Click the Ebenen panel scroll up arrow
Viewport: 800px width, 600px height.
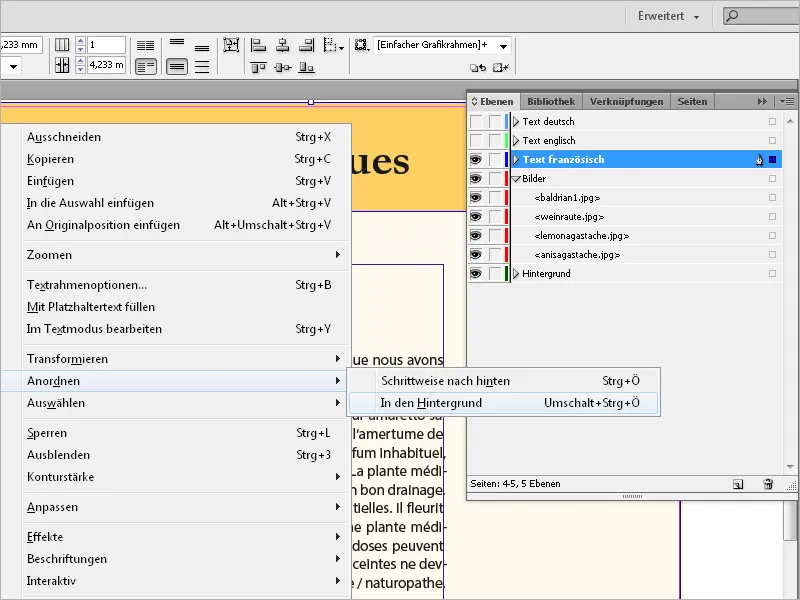tap(790, 121)
